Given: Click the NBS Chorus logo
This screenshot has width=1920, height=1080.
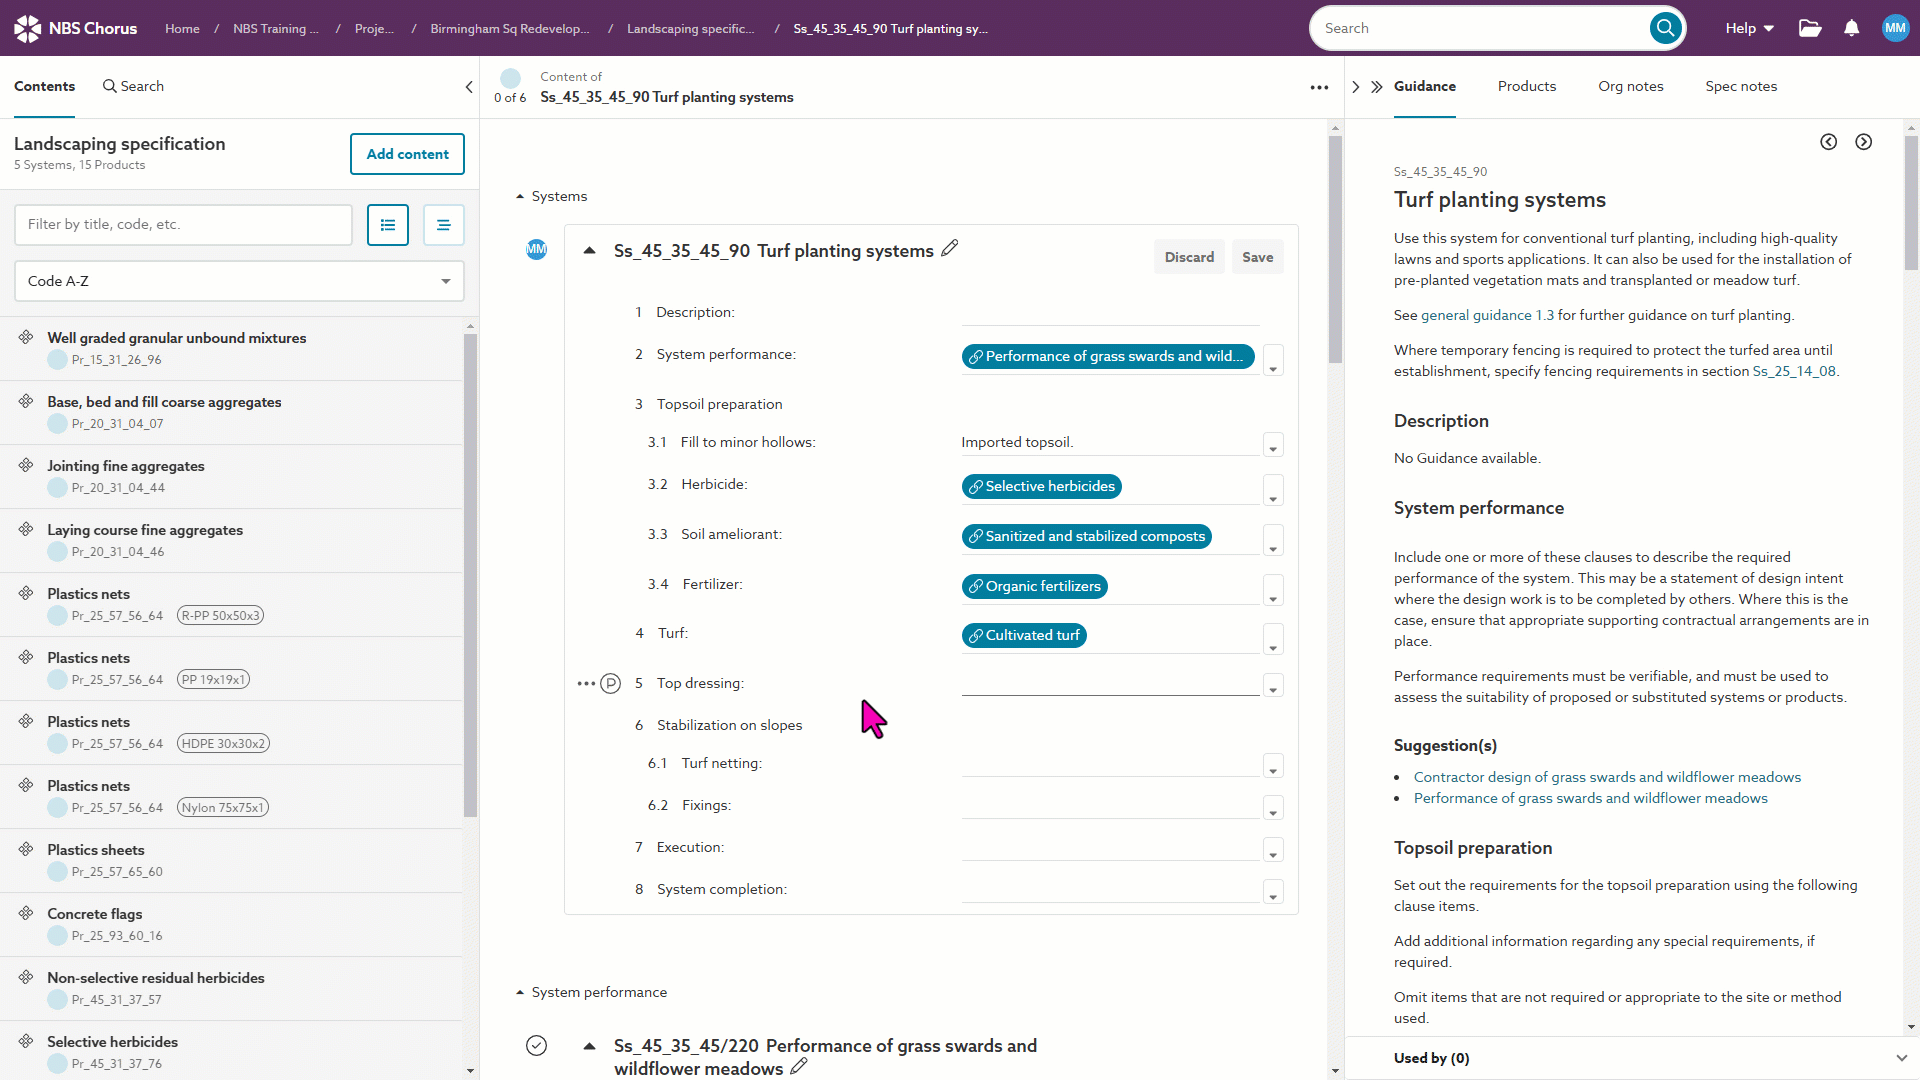Looking at the screenshot, I should pos(76,28).
